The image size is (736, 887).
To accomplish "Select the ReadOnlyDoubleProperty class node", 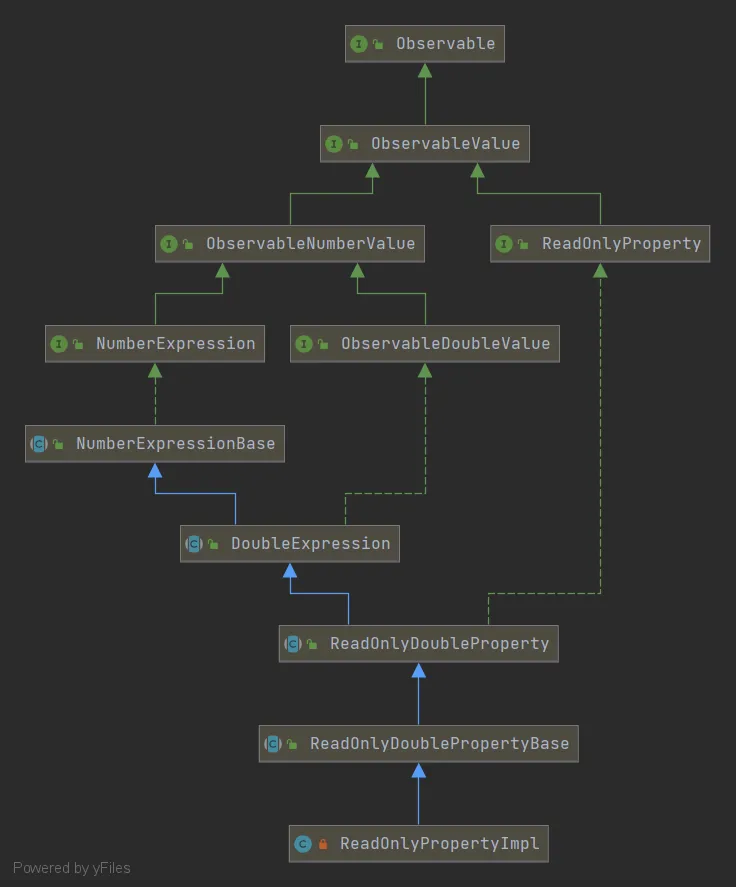I will point(439,644).
